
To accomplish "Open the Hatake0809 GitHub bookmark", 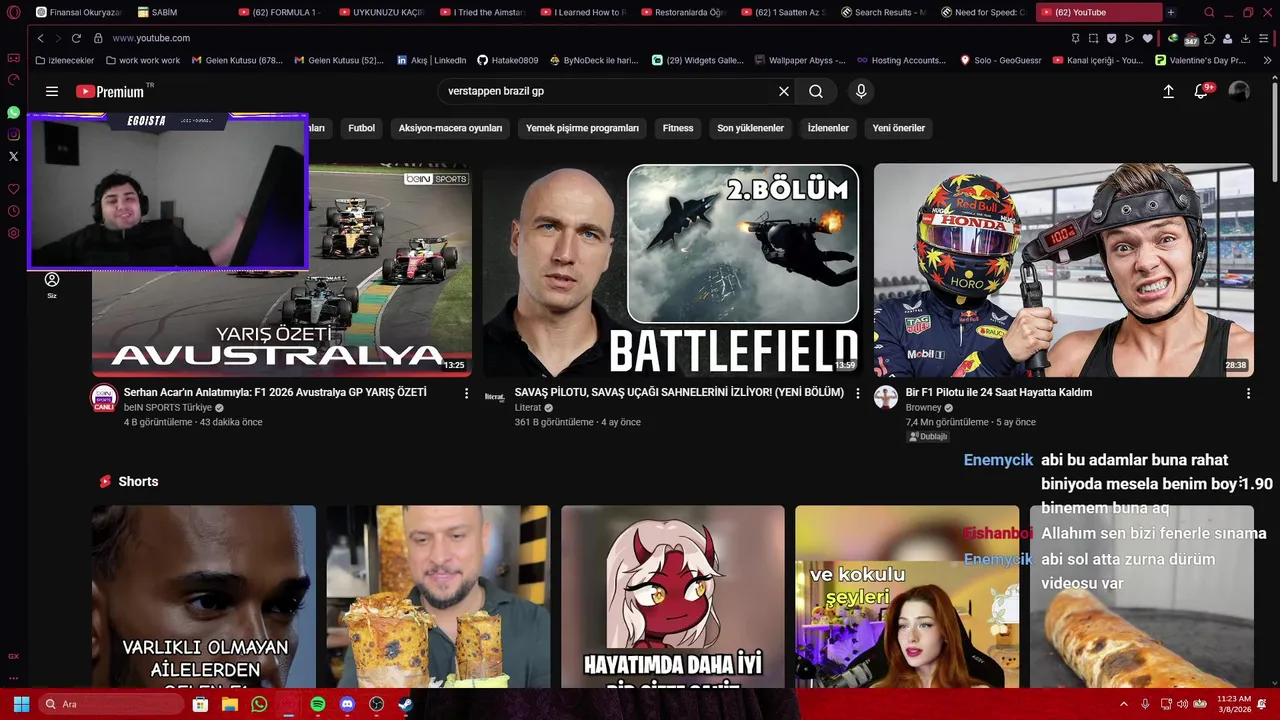I will click(x=507, y=60).
